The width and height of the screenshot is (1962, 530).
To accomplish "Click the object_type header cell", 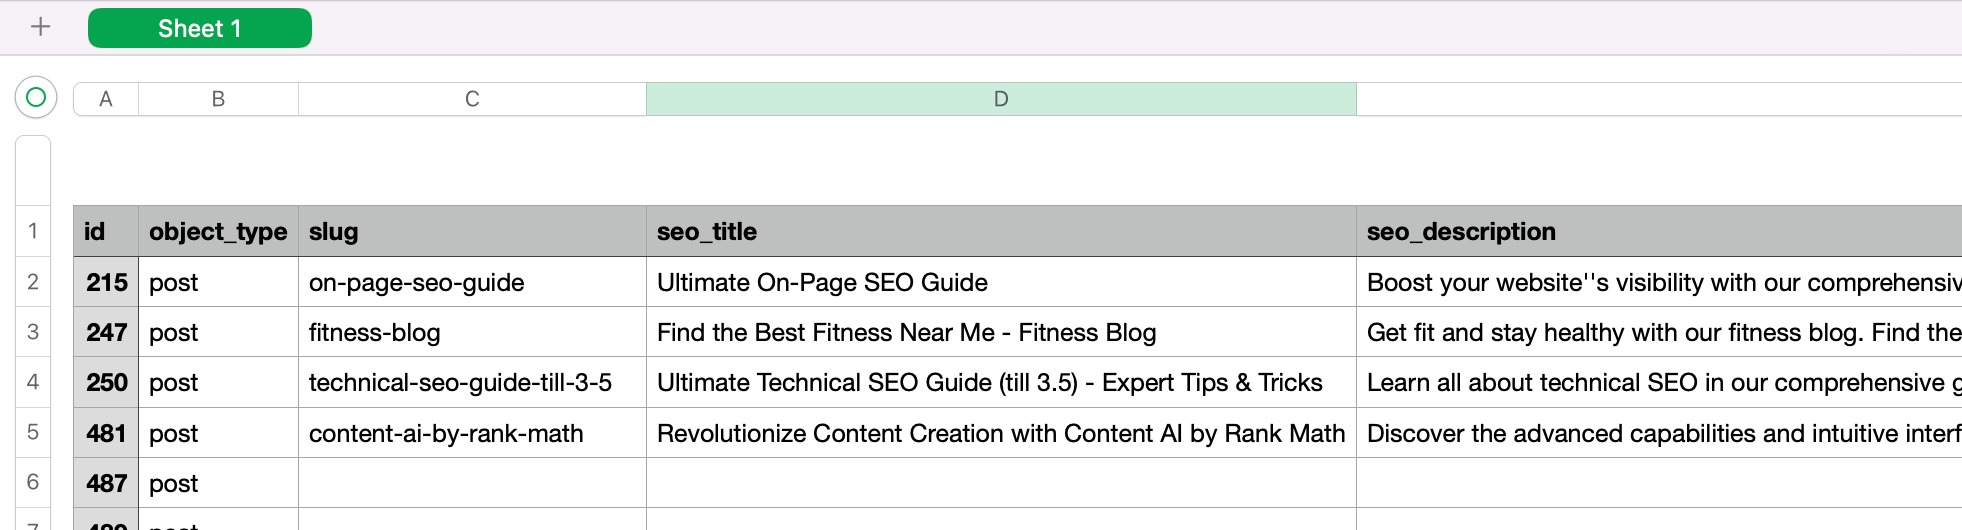I will [x=218, y=232].
